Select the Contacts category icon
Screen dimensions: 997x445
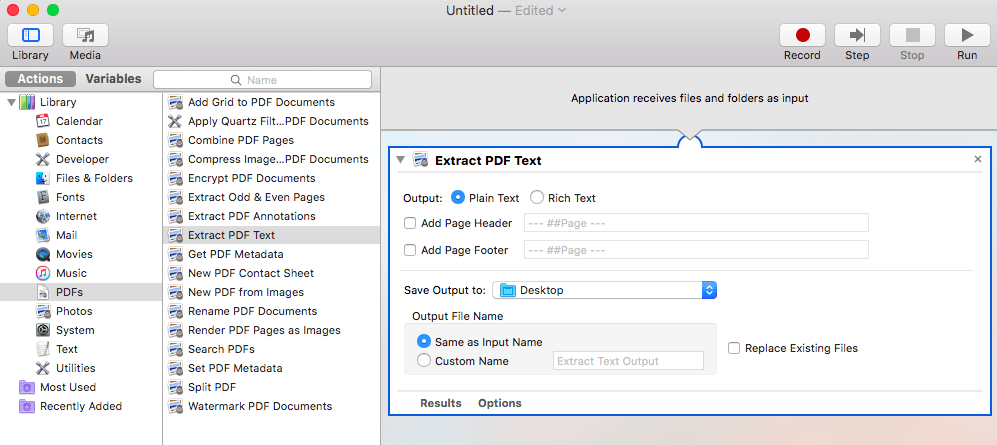(x=43, y=140)
